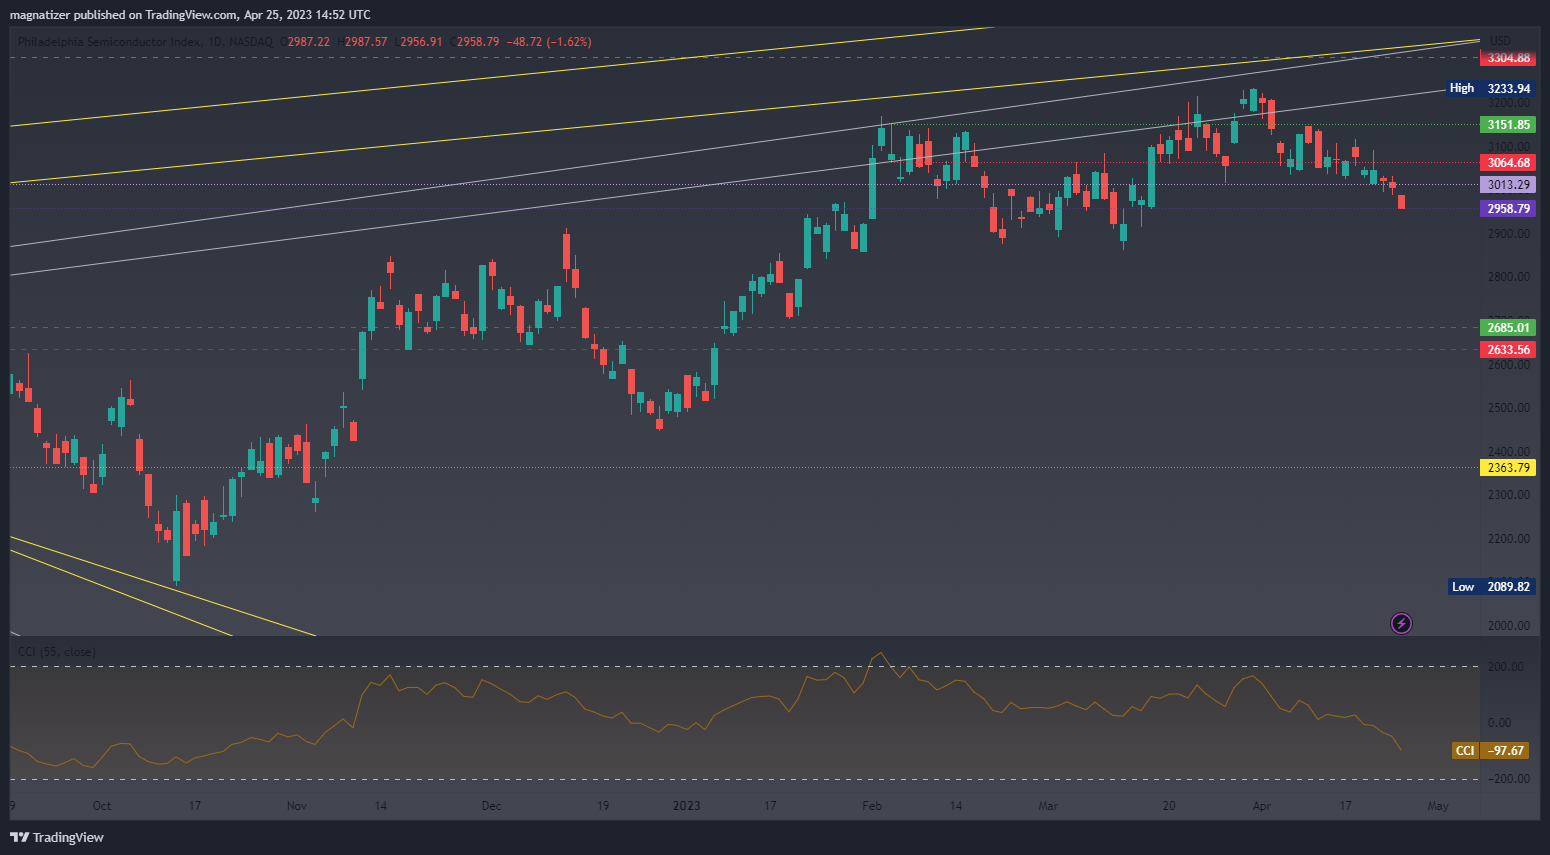Click the red 3304.88 price label
The image size is (1550, 855).
1508,58
